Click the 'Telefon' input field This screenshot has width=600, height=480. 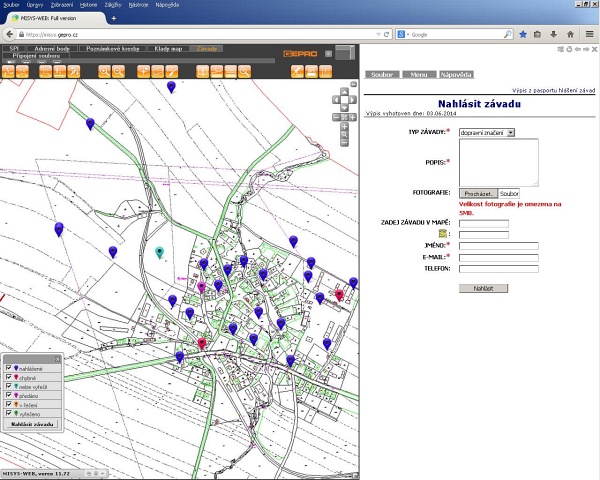(499, 269)
